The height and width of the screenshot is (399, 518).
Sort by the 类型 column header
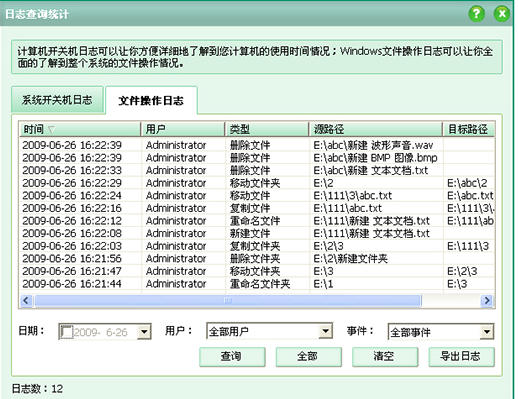click(267, 129)
